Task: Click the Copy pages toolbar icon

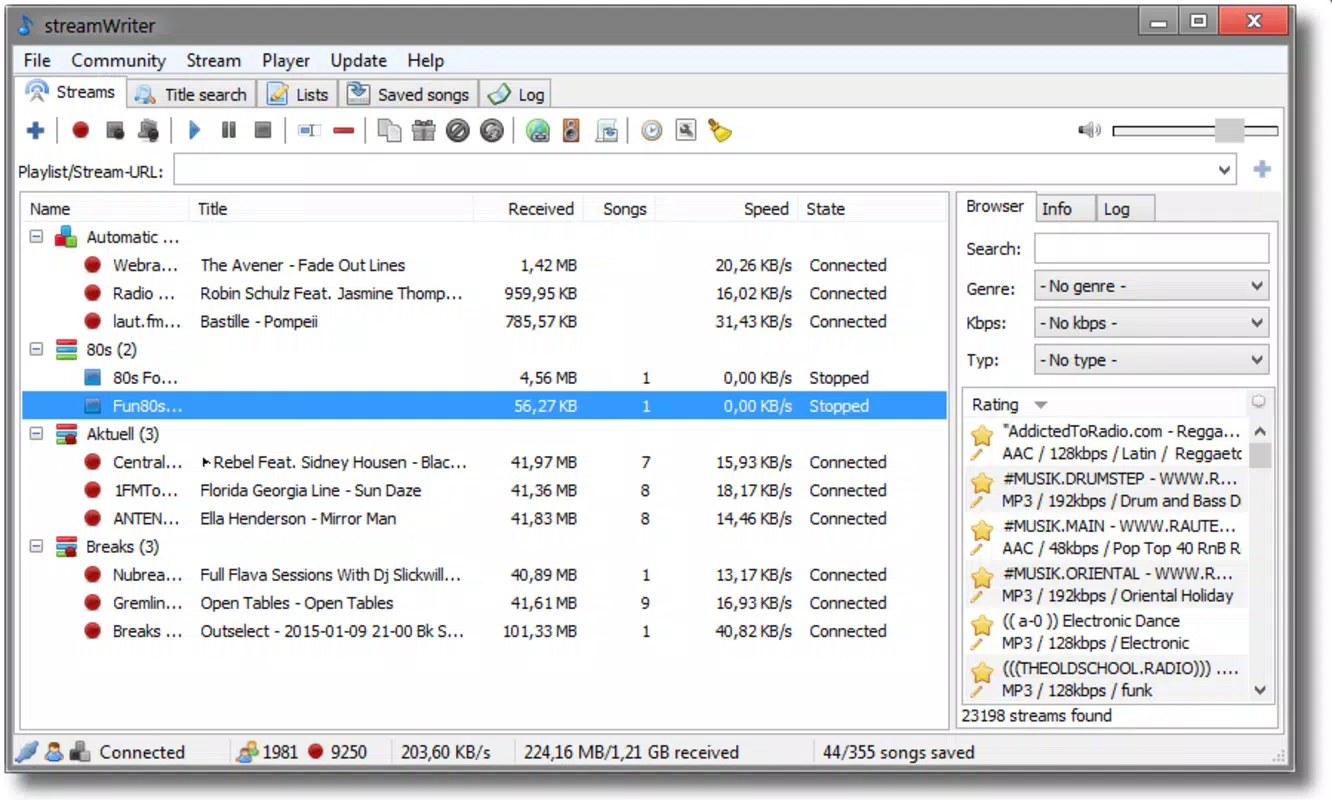Action: pos(389,130)
